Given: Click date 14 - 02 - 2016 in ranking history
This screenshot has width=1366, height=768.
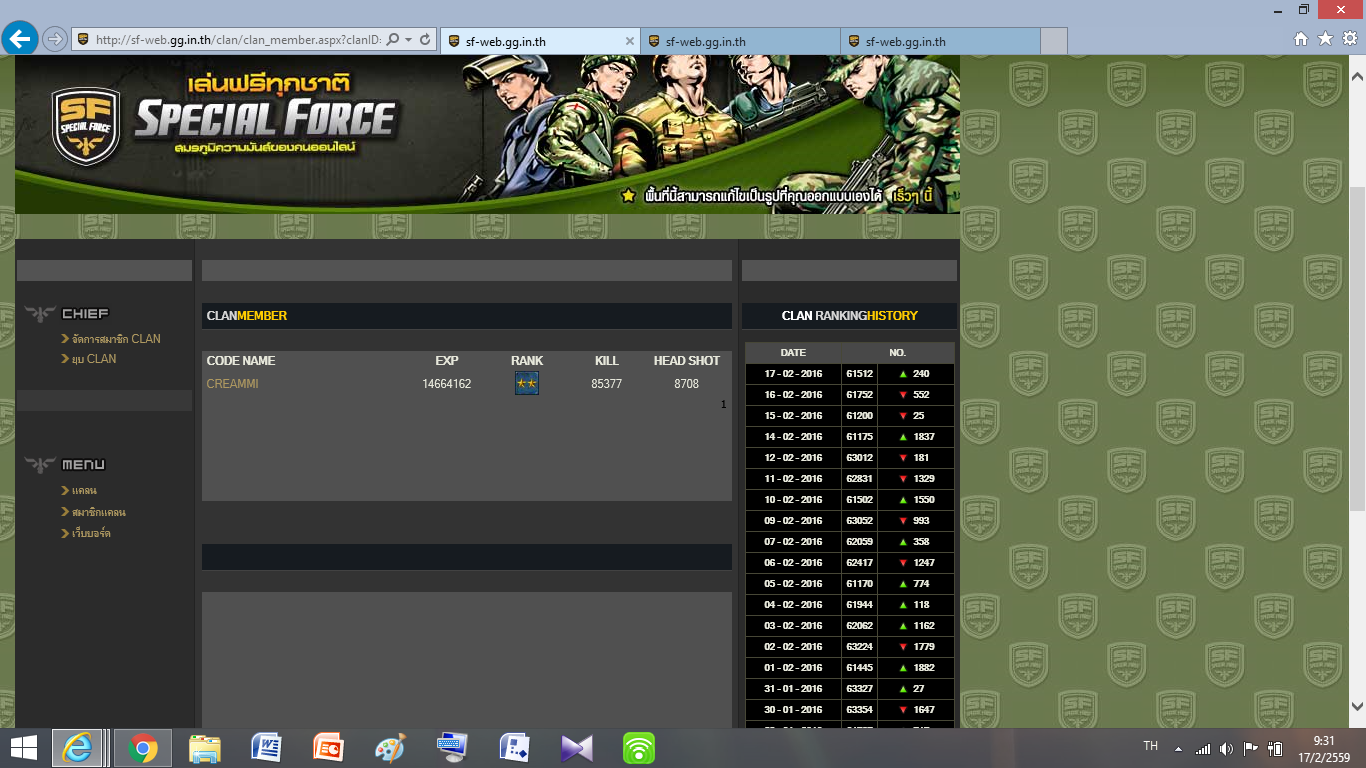Looking at the screenshot, I should pos(793,437).
